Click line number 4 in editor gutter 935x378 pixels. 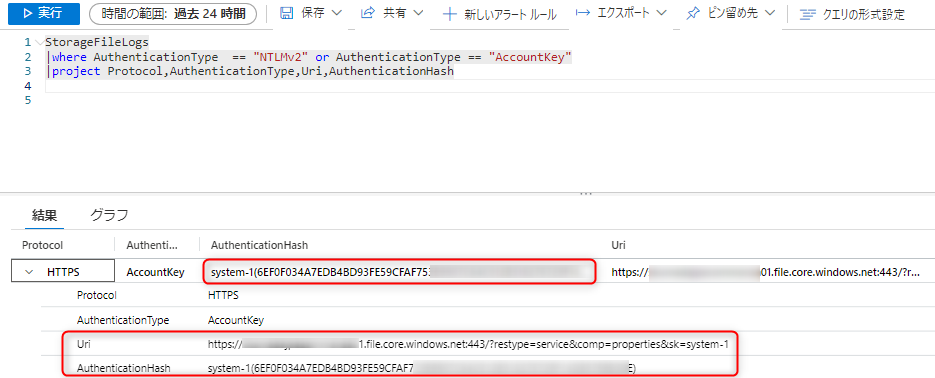tap(27, 86)
